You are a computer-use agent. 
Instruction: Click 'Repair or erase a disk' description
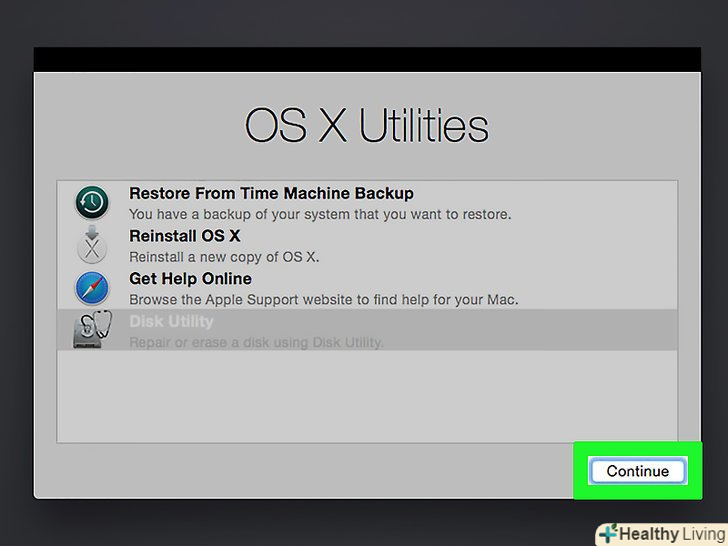pyautogui.click(x=256, y=343)
